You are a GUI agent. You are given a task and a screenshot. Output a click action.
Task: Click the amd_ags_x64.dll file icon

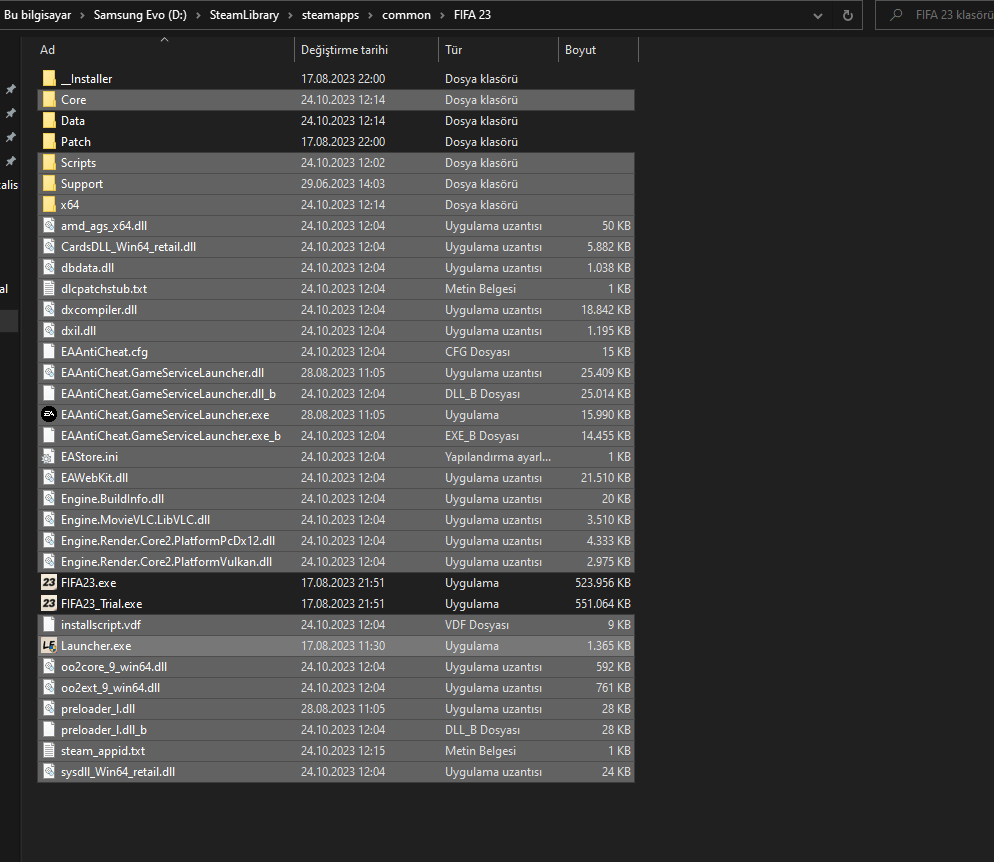[49, 226]
